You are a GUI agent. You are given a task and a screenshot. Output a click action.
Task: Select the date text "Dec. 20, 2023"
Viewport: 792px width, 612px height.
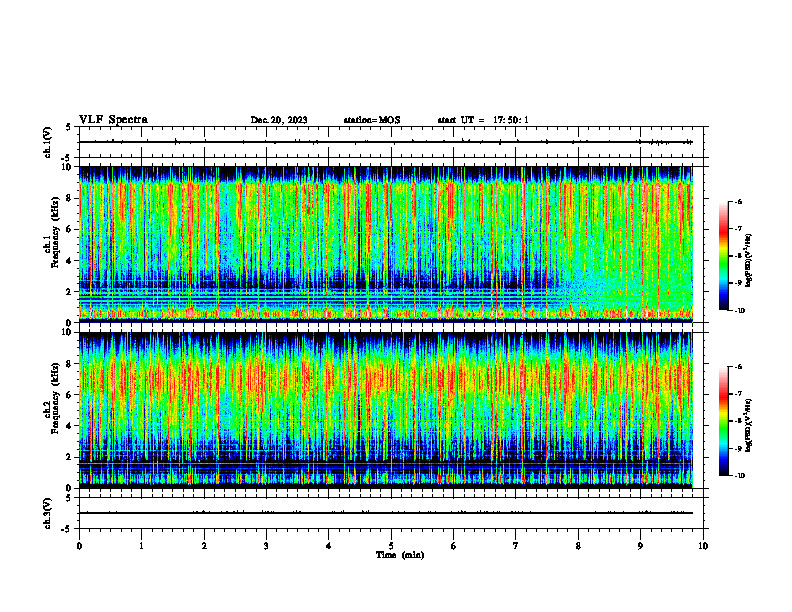pos(279,120)
